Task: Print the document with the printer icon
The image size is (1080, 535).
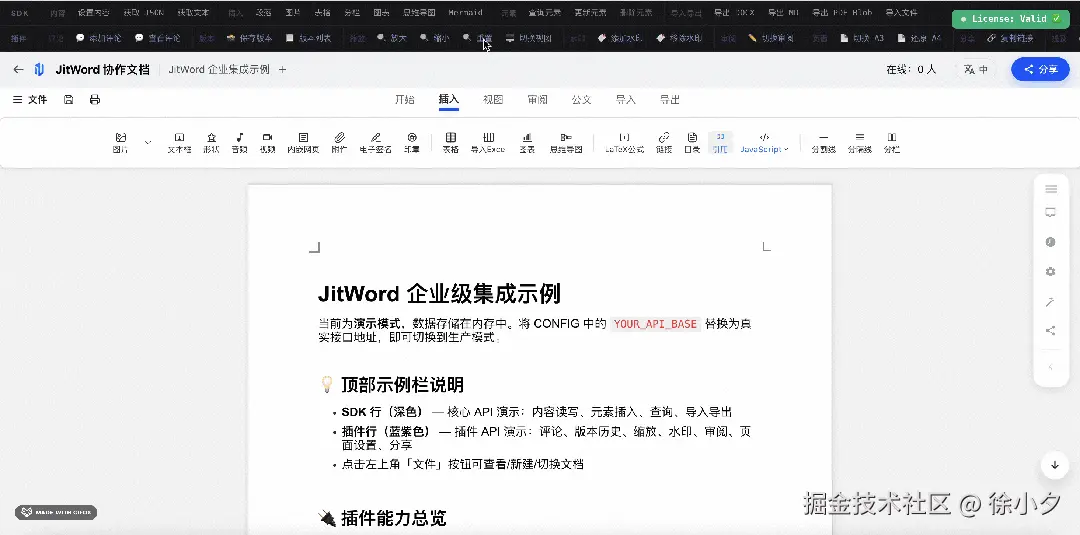Action: pyautogui.click(x=95, y=100)
